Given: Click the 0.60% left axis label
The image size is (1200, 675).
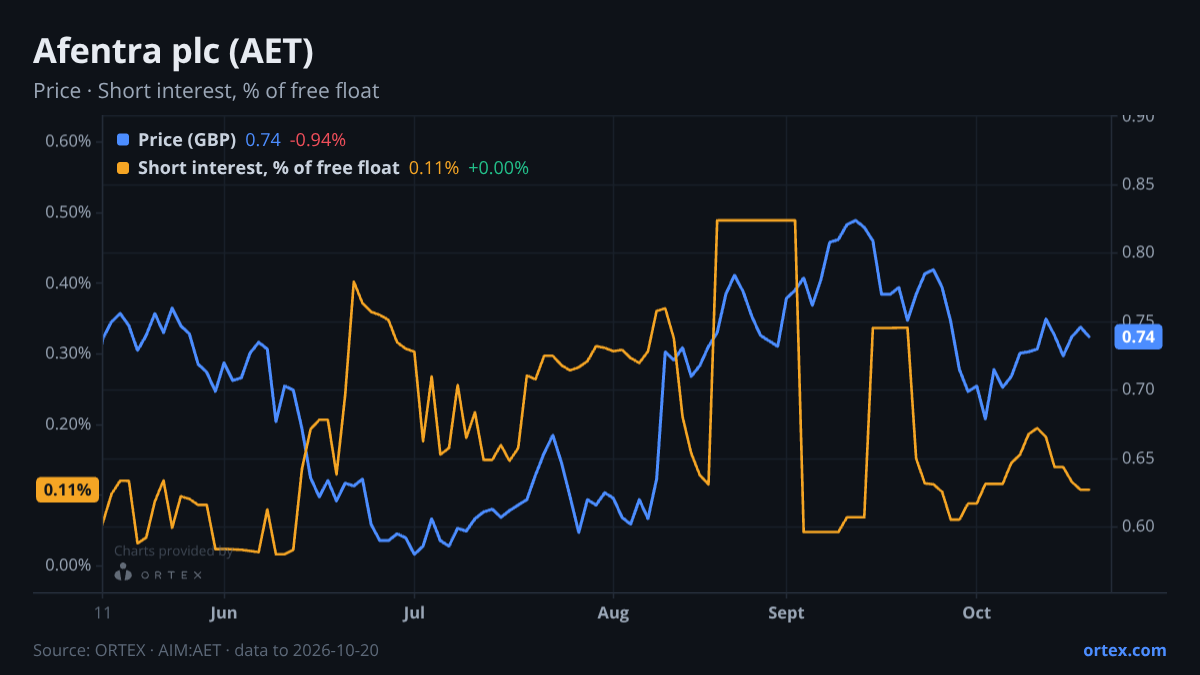Looking at the screenshot, I should coord(68,141).
